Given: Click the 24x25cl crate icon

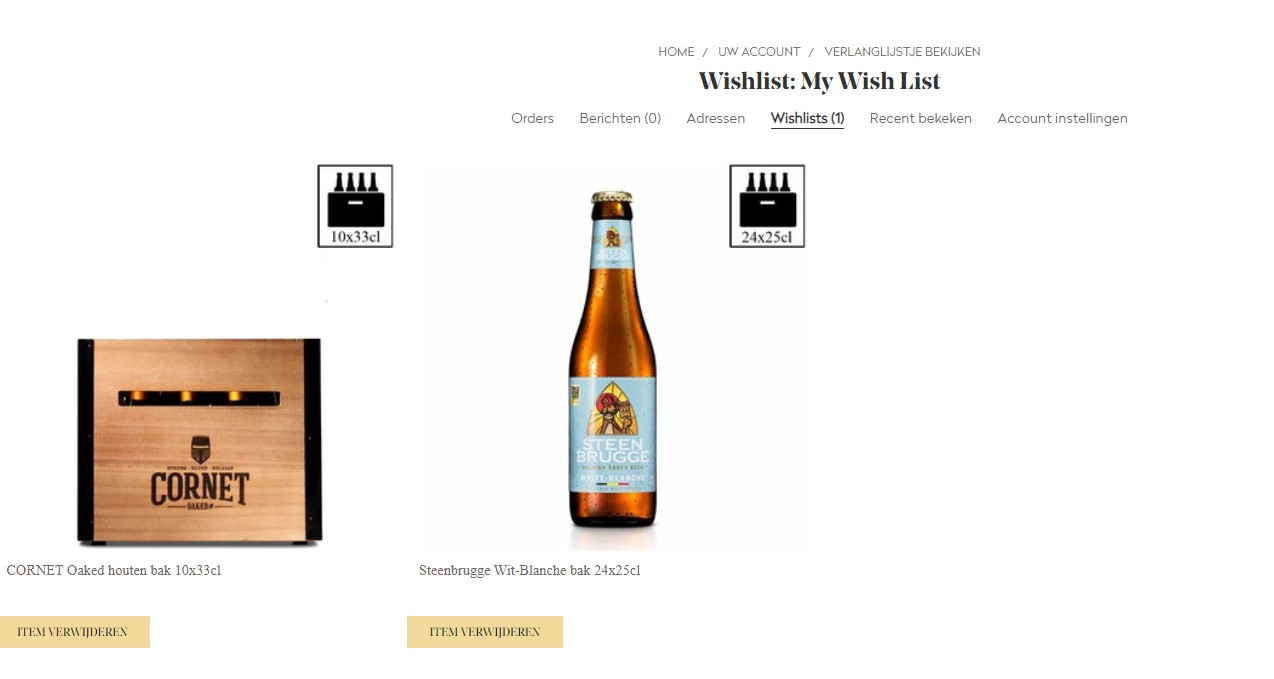Looking at the screenshot, I should click(767, 206).
